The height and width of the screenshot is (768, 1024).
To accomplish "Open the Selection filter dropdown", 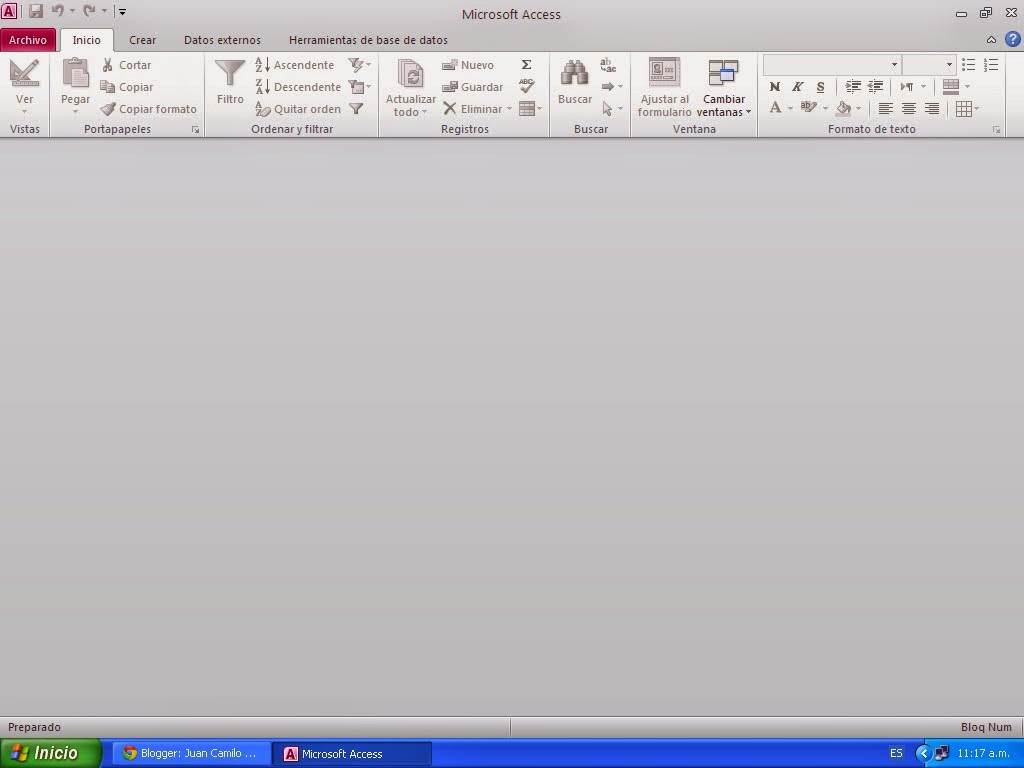I will 360,65.
